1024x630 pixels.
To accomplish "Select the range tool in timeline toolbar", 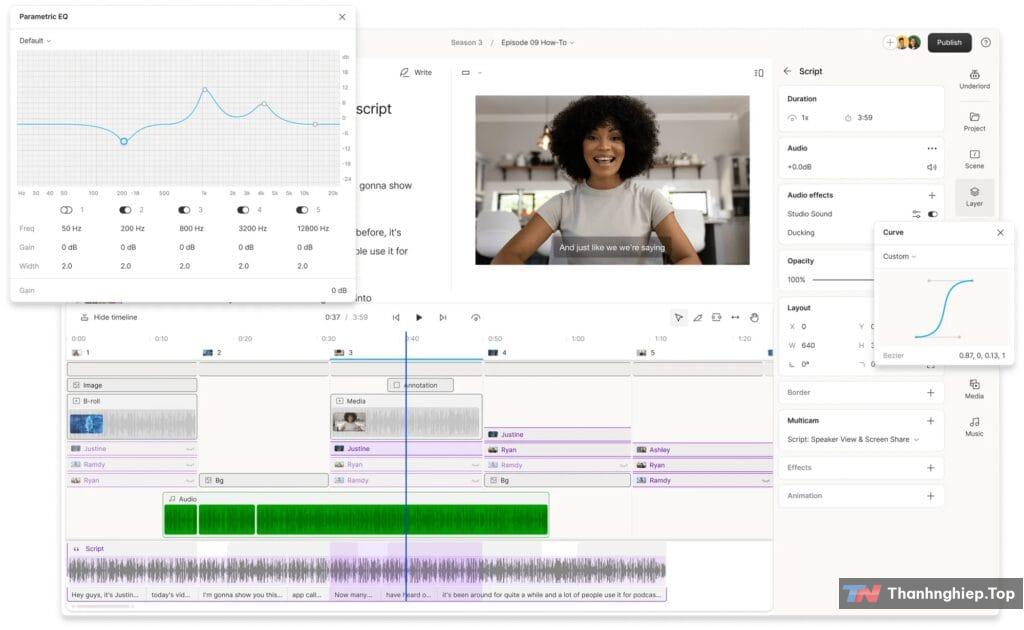I will 716,317.
